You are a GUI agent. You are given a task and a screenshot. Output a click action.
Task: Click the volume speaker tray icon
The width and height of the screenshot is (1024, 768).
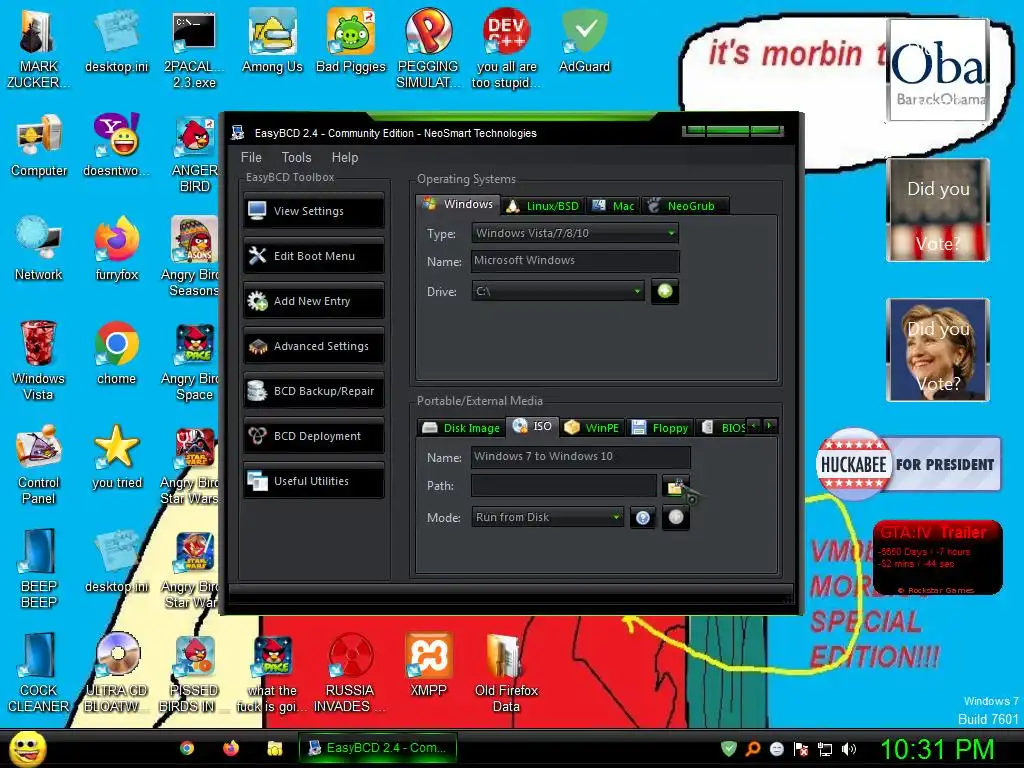tap(849, 749)
